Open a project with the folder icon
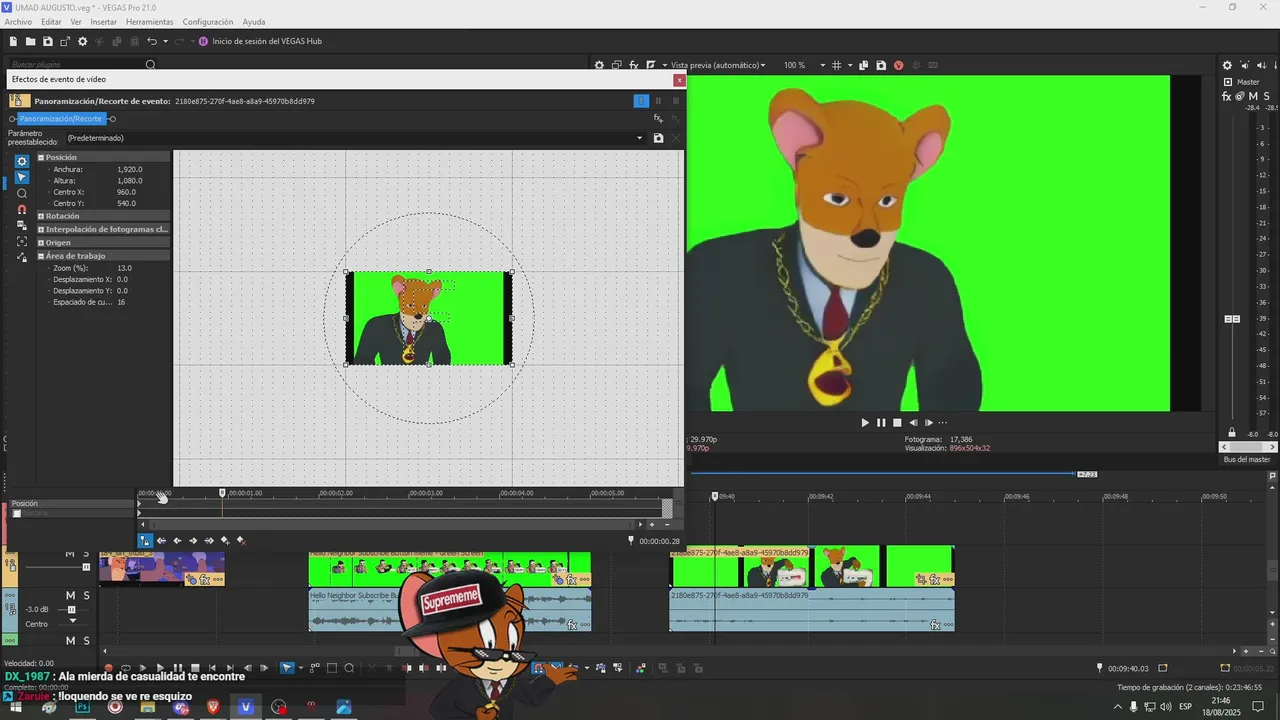This screenshot has height=720, width=1280. pos(30,41)
